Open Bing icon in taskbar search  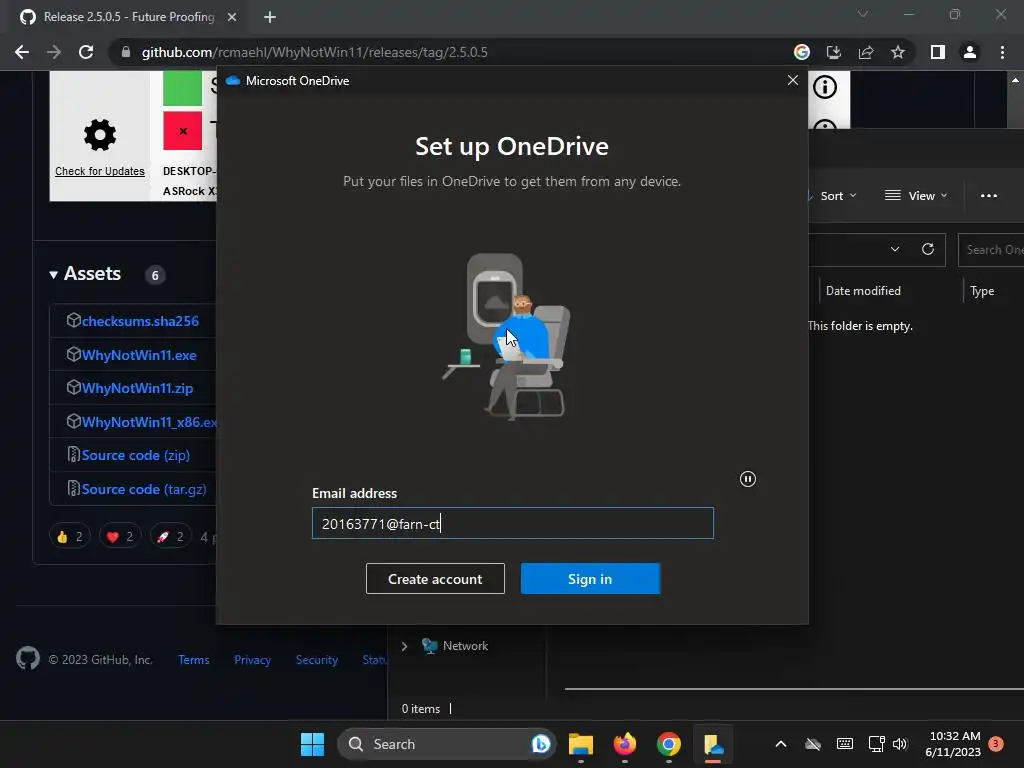coord(541,744)
